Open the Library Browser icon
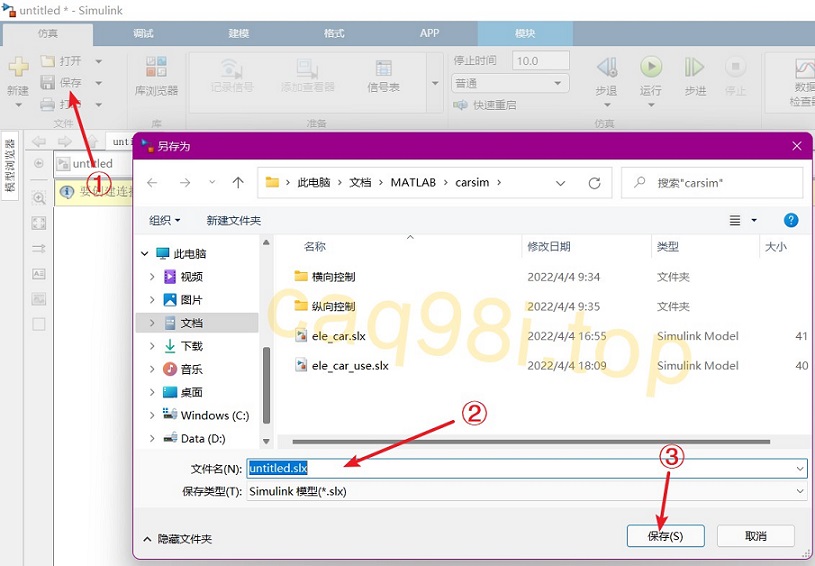 click(x=156, y=67)
